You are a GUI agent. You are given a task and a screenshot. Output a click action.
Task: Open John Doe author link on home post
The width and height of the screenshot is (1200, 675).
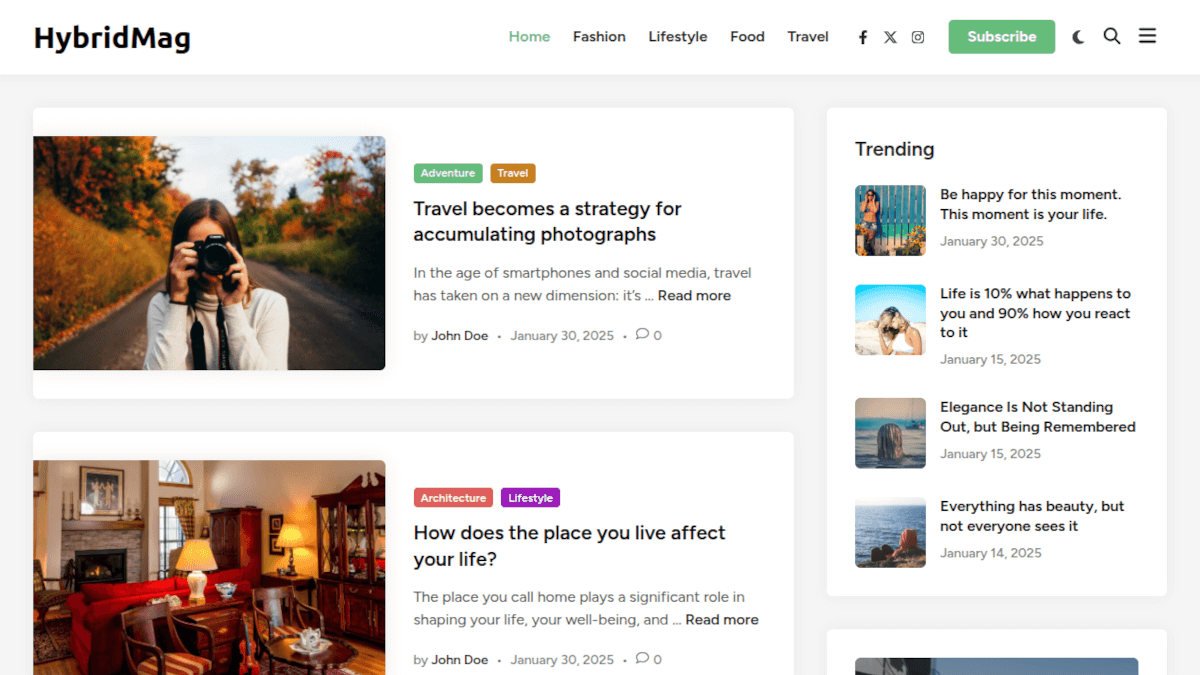point(460,660)
